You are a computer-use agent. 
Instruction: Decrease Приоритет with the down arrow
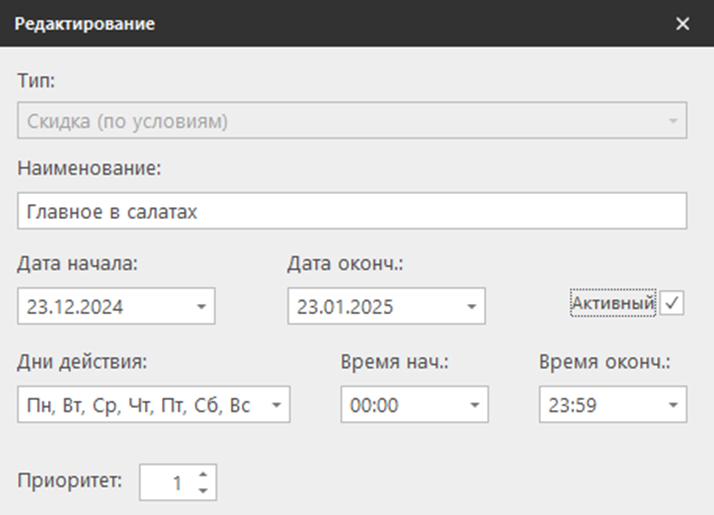[x=203, y=490]
